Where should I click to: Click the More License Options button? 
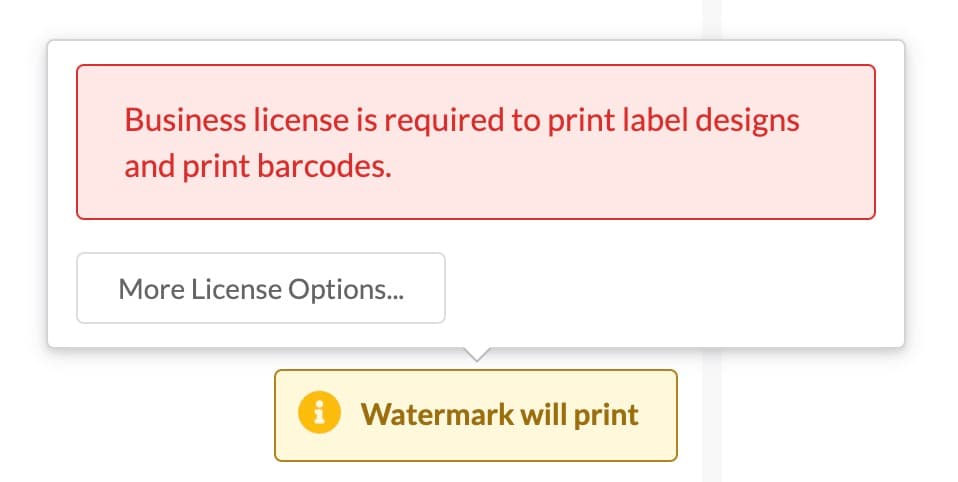(260, 288)
